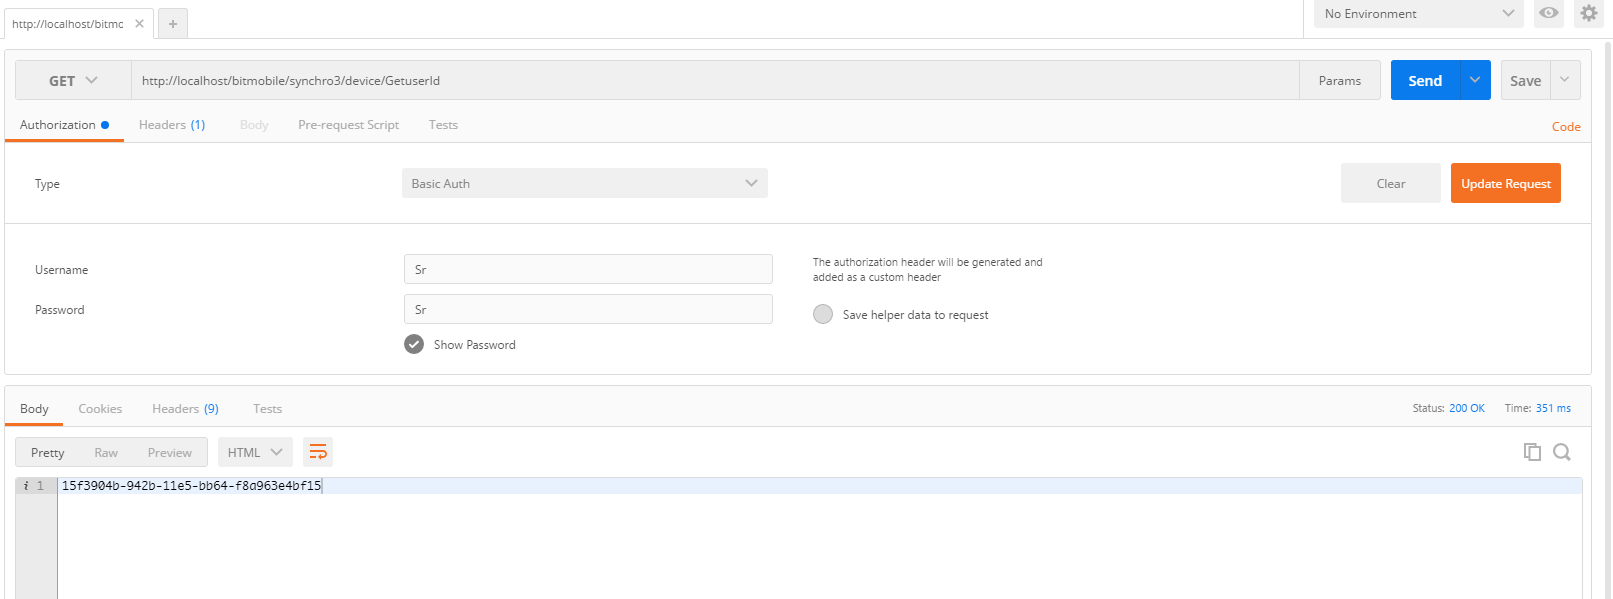Open the Send button dropdown arrow

coord(1475,81)
